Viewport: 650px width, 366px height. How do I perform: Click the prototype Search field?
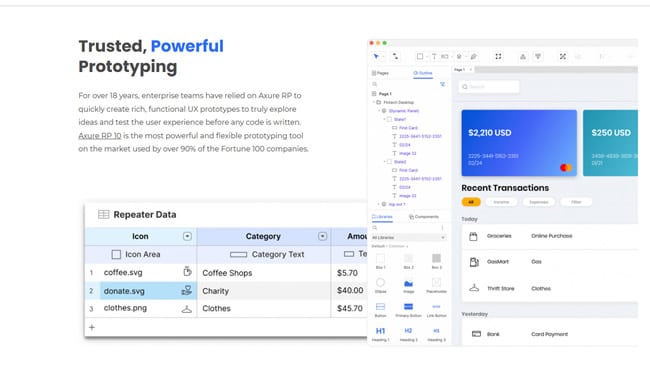pos(489,87)
